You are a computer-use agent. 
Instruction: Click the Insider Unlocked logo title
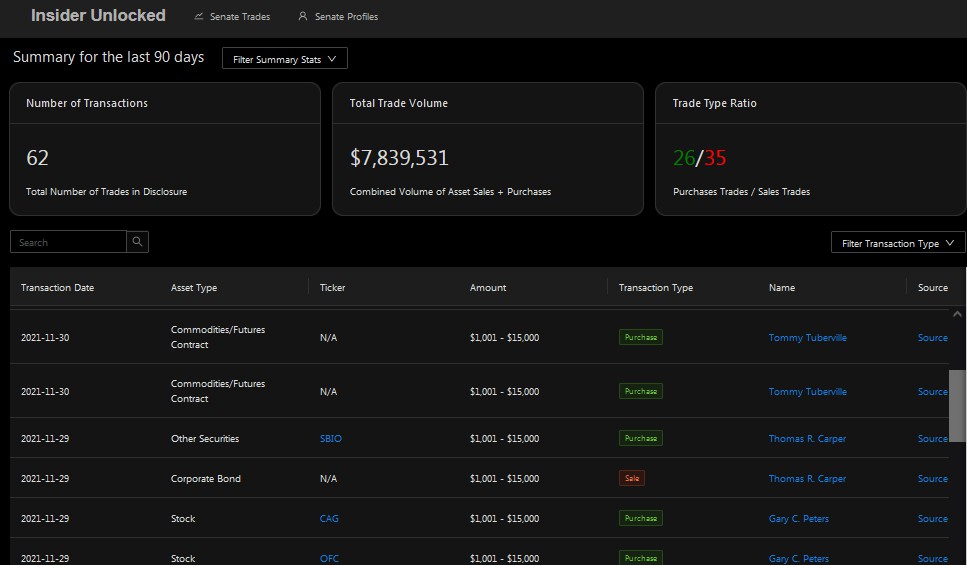click(x=98, y=16)
